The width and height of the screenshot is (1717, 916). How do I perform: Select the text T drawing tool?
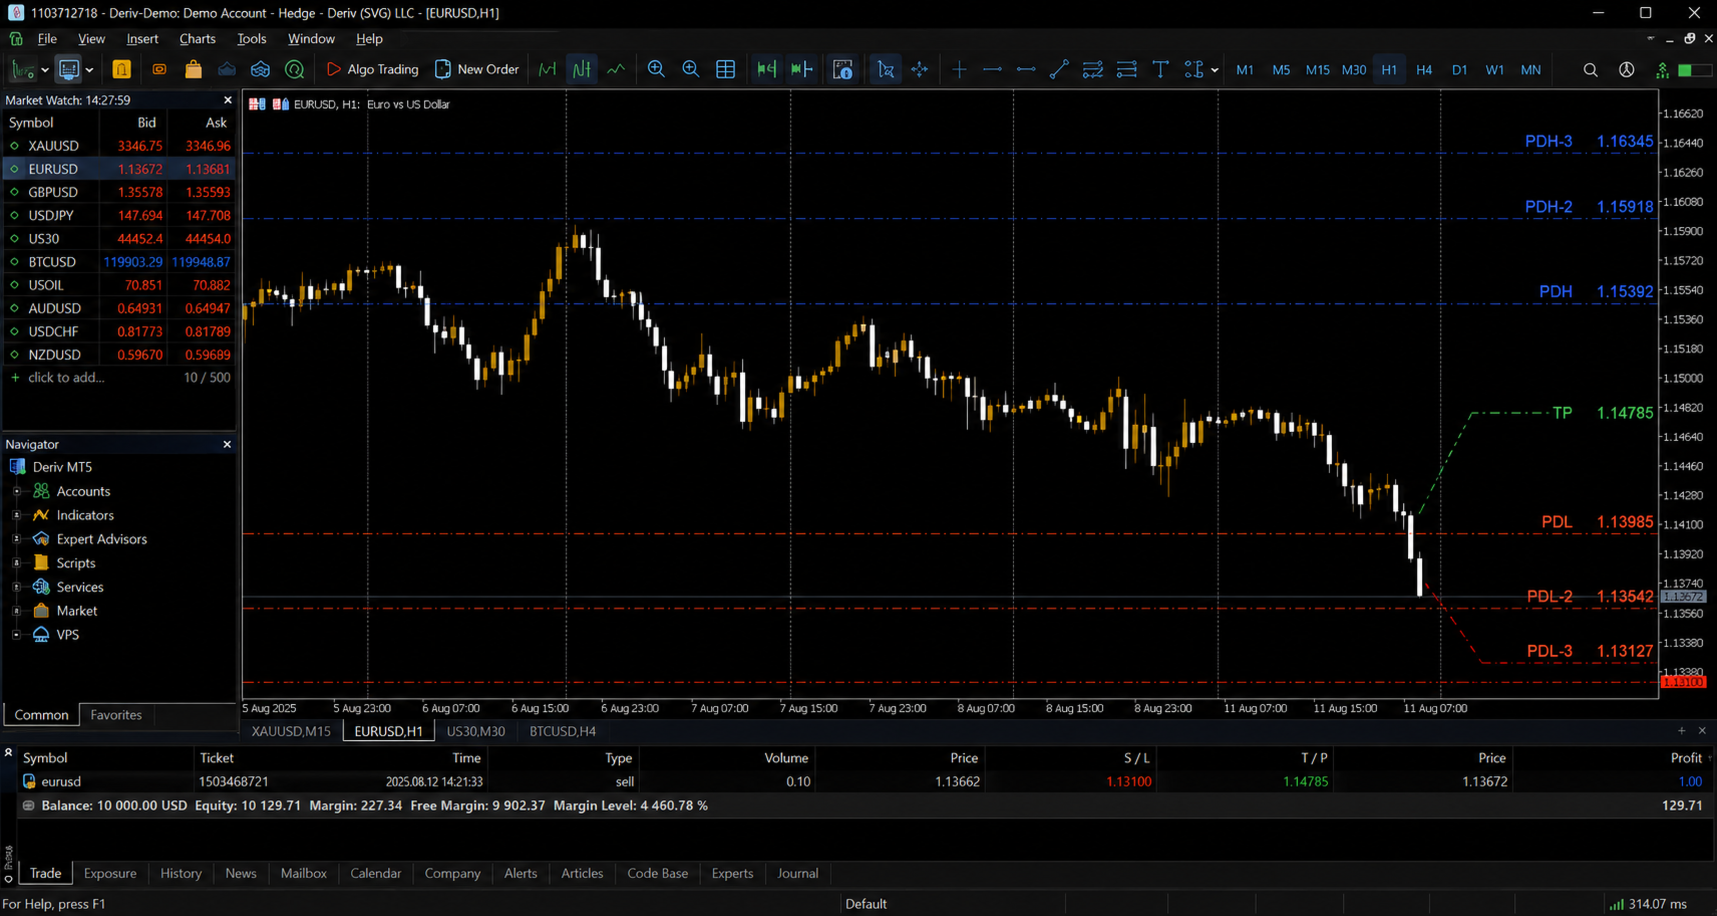(1161, 70)
